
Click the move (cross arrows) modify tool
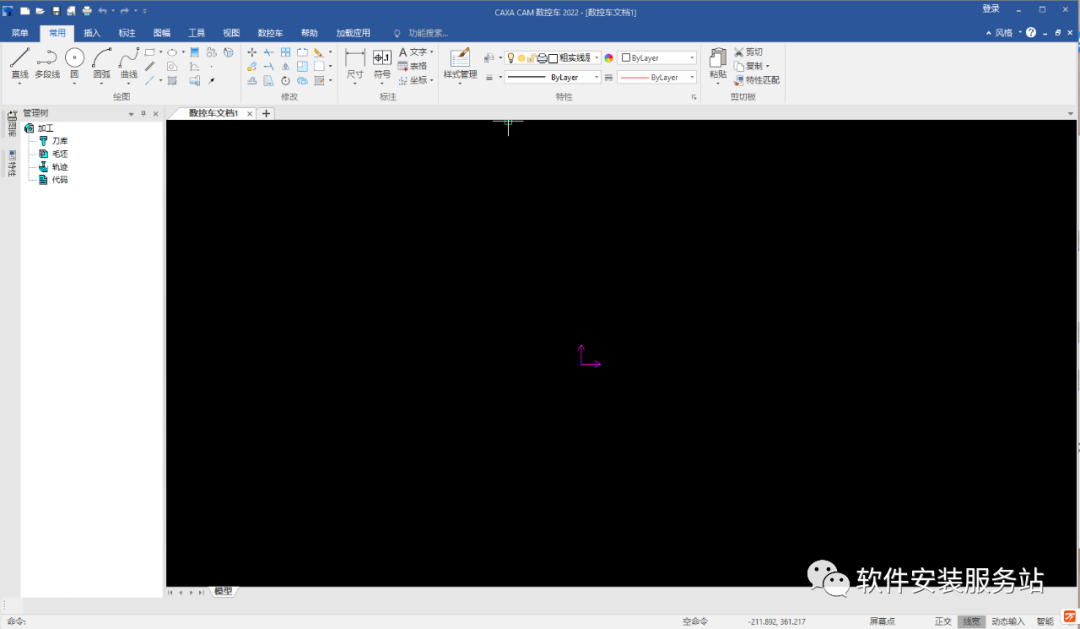click(252, 52)
